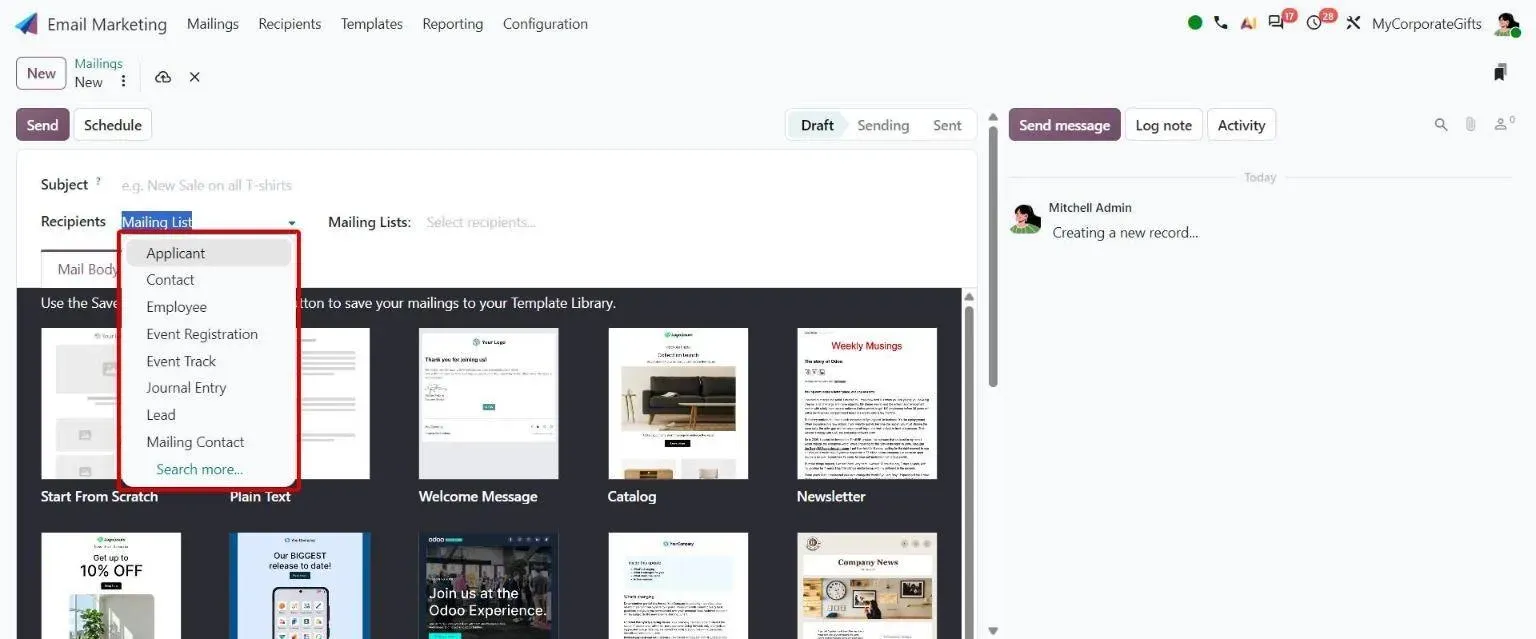Click the debug tools wrench icon
The height and width of the screenshot is (639, 1536).
tap(1353, 23)
